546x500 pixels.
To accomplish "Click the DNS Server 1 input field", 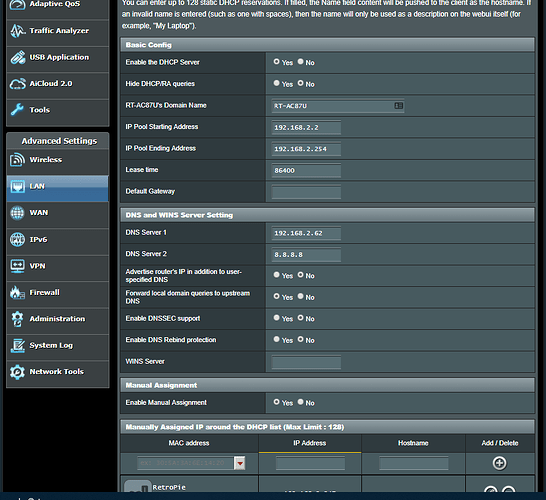I will [306, 233].
